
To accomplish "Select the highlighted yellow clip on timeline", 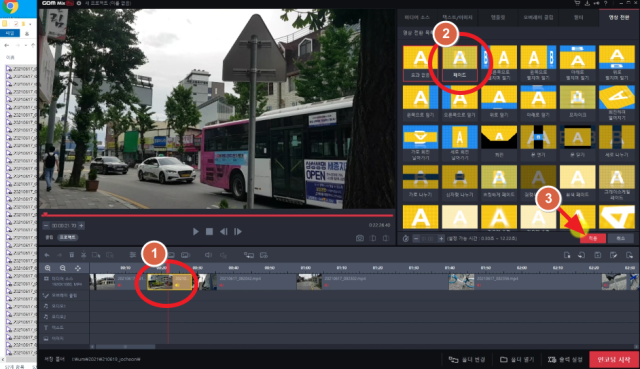I will pyautogui.click(x=170, y=282).
